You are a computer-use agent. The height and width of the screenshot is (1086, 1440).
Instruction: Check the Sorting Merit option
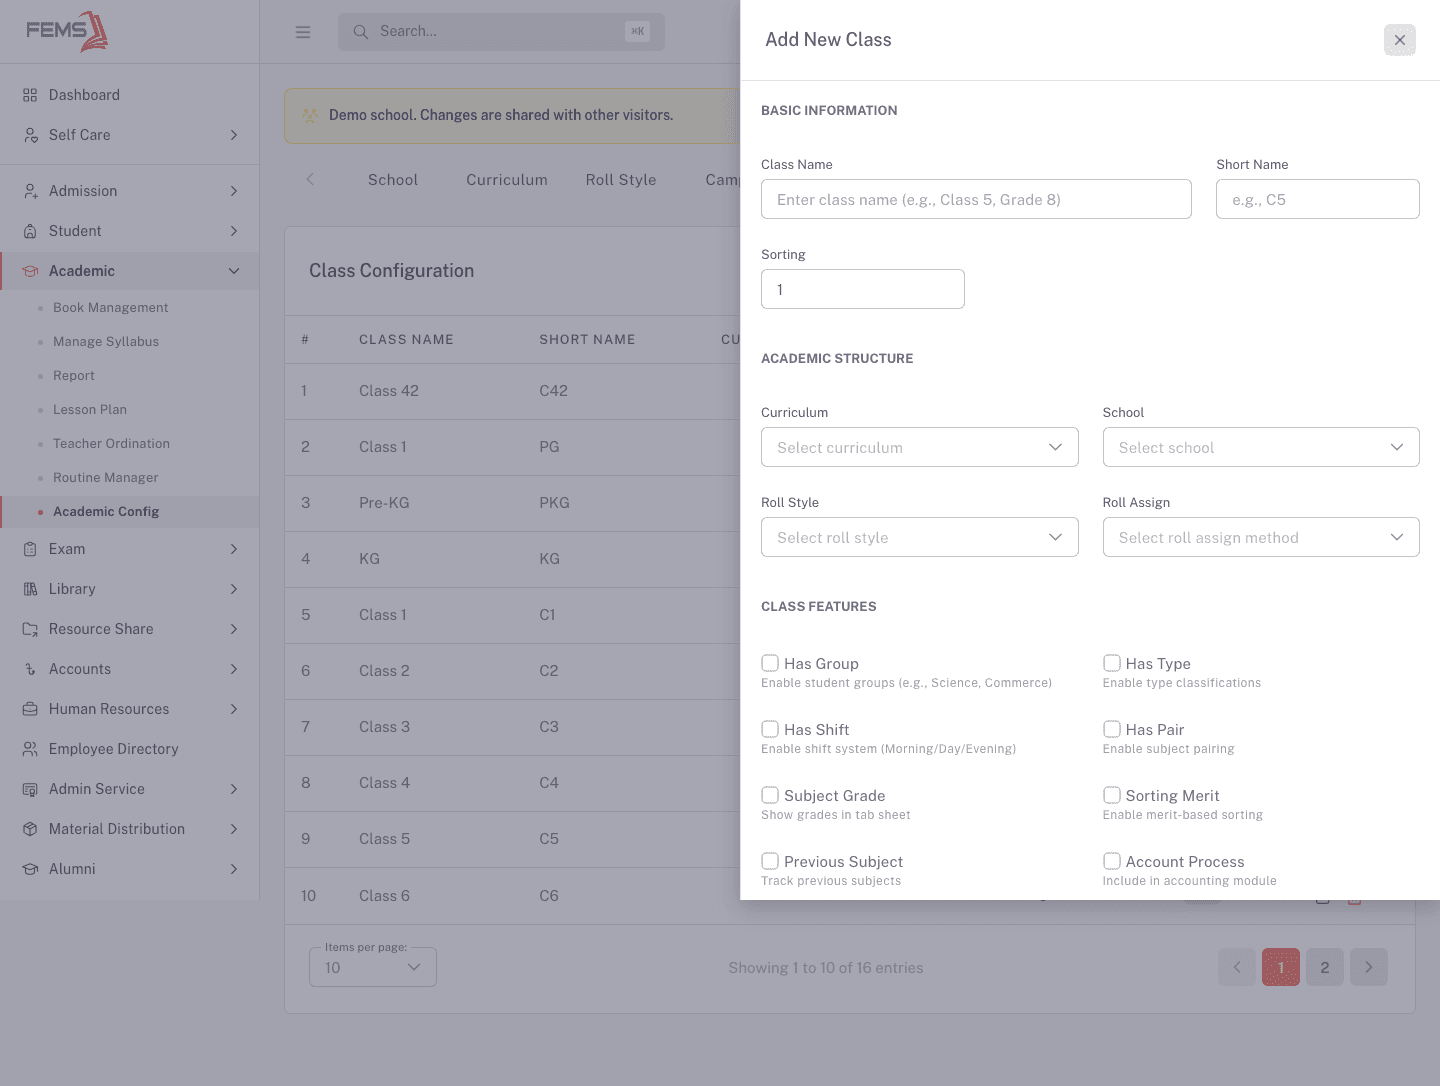pyautogui.click(x=1111, y=795)
